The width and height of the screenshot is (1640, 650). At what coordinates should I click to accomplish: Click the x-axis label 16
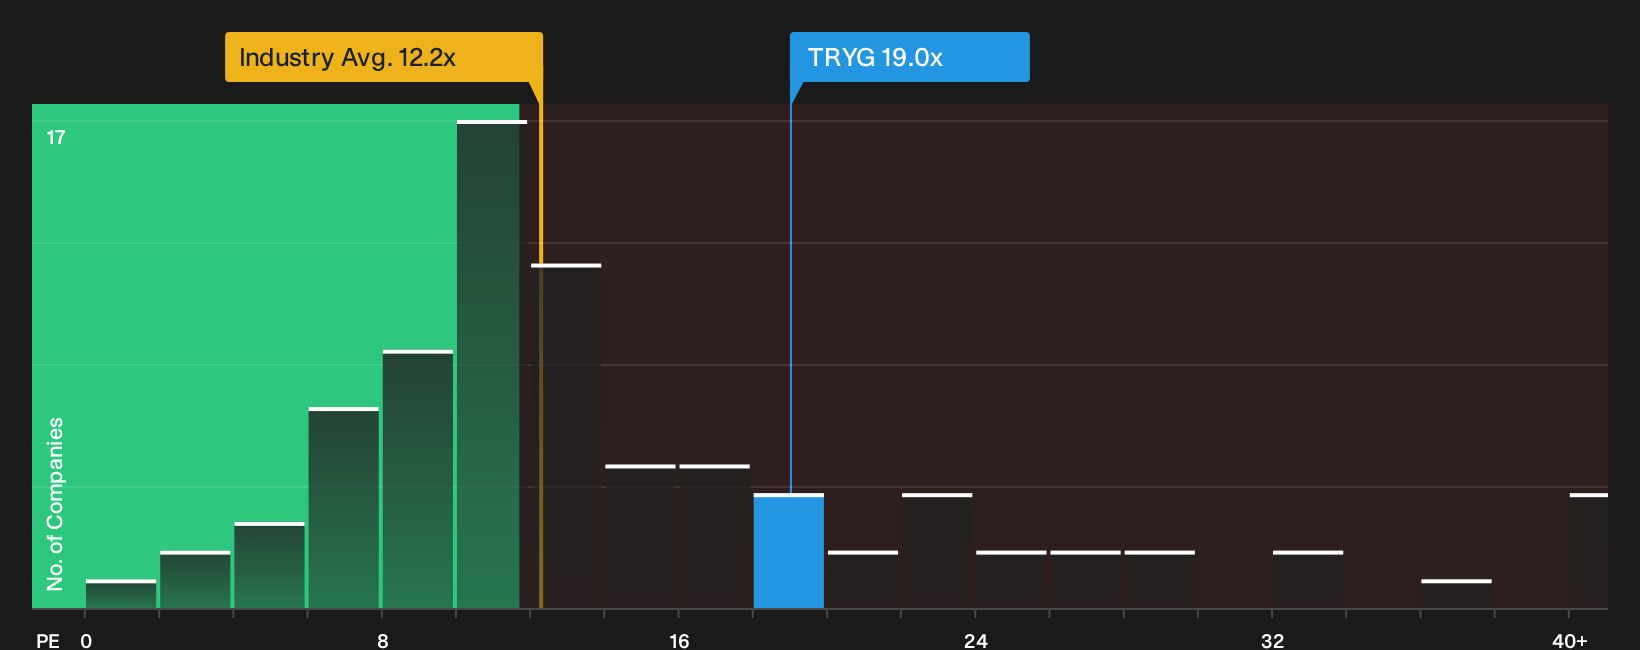click(x=679, y=640)
